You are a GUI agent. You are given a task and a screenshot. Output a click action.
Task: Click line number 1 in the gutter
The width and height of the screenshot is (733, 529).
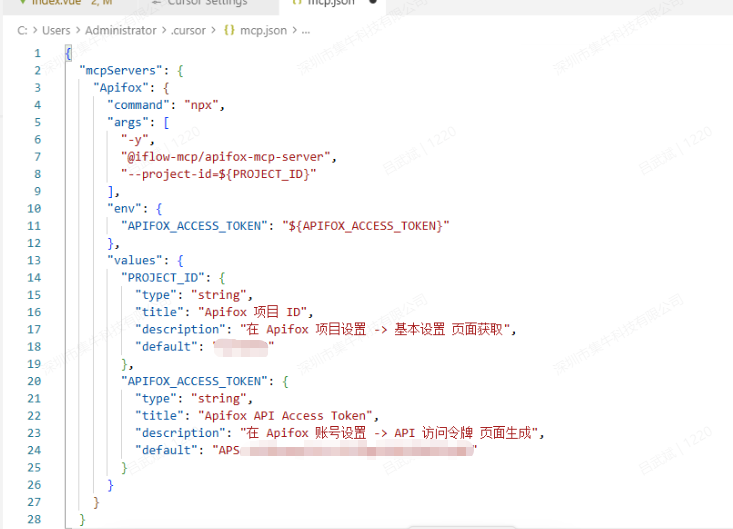37,53
